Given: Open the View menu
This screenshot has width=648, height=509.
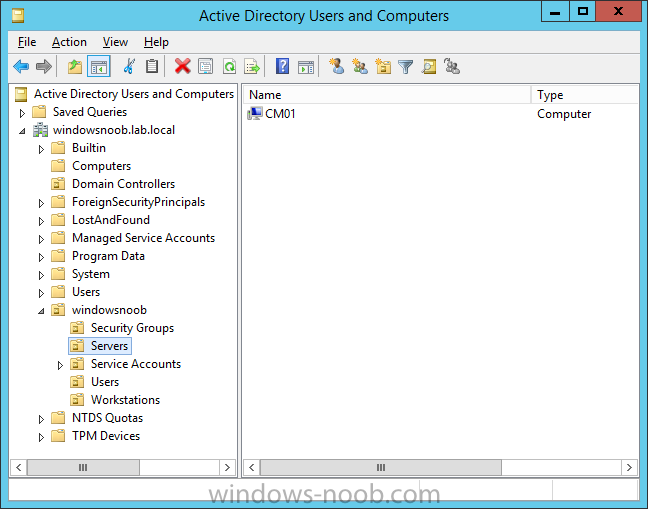Looking at the screenshot, I should coord(115,42).
